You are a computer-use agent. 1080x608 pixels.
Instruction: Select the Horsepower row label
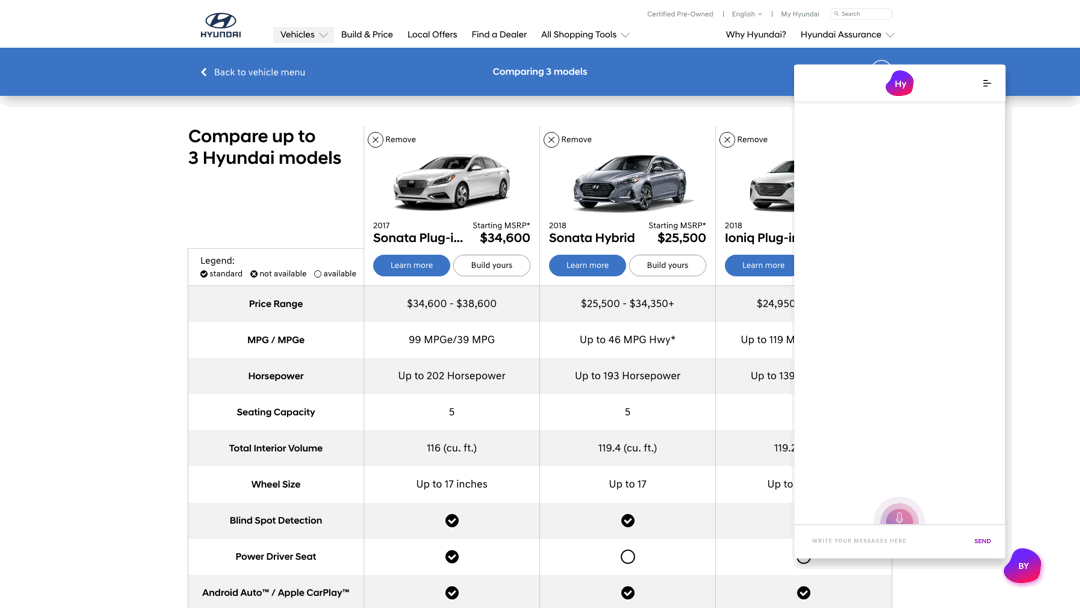(x=276, y=376)
